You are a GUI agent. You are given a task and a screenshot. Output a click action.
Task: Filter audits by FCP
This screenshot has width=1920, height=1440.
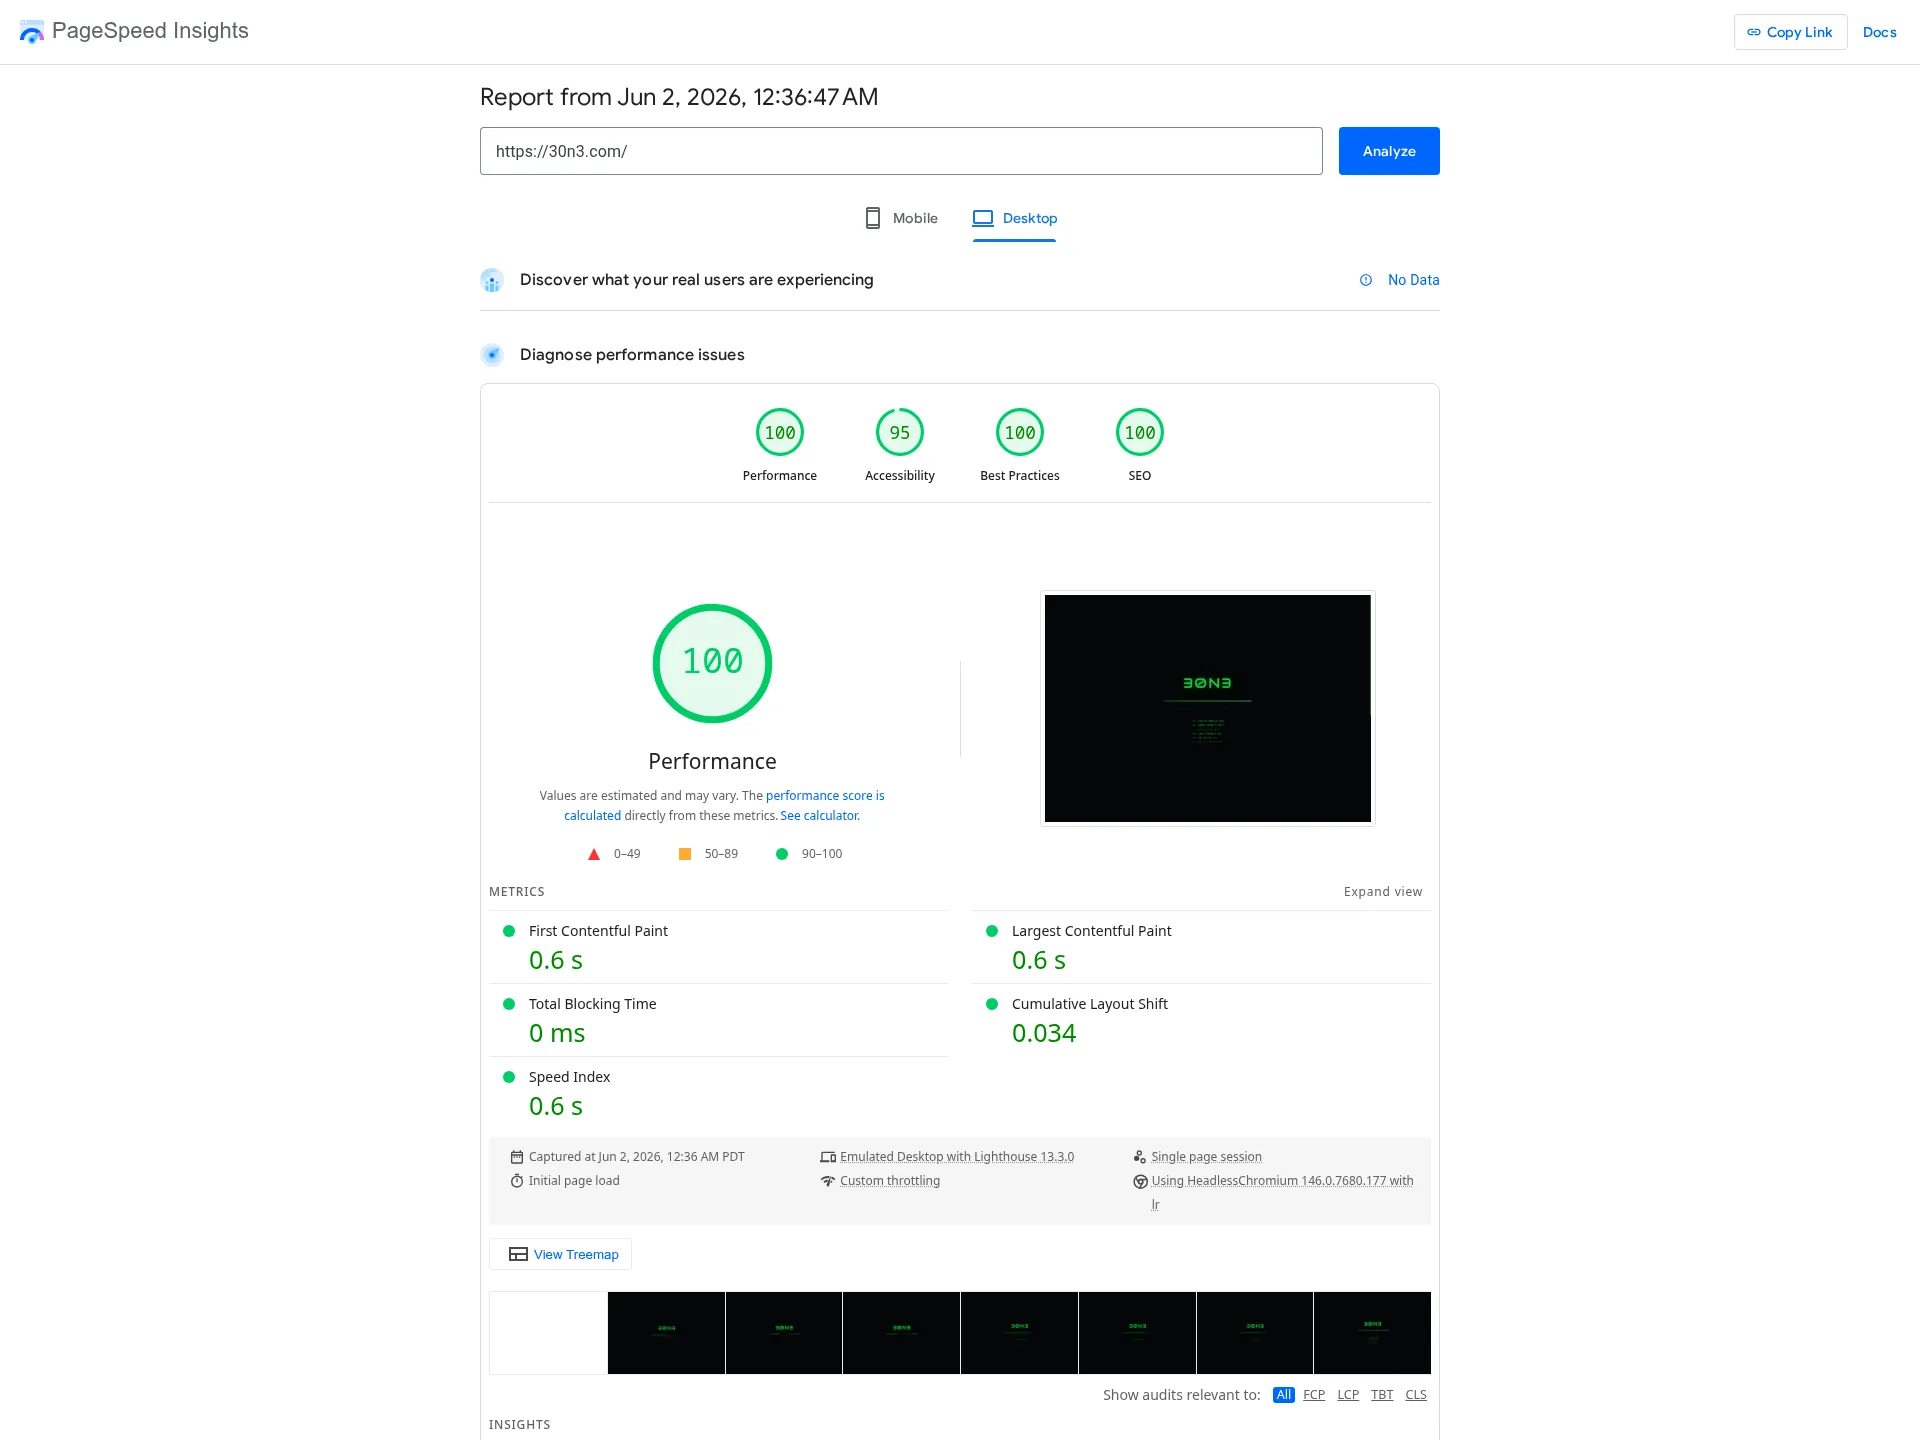(x=1314, y=1395)
